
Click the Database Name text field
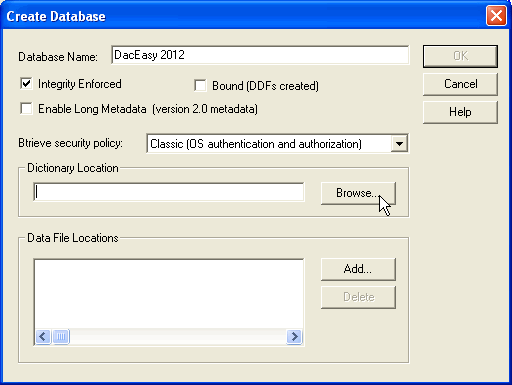pyautogui.click(x=260, y=55)
